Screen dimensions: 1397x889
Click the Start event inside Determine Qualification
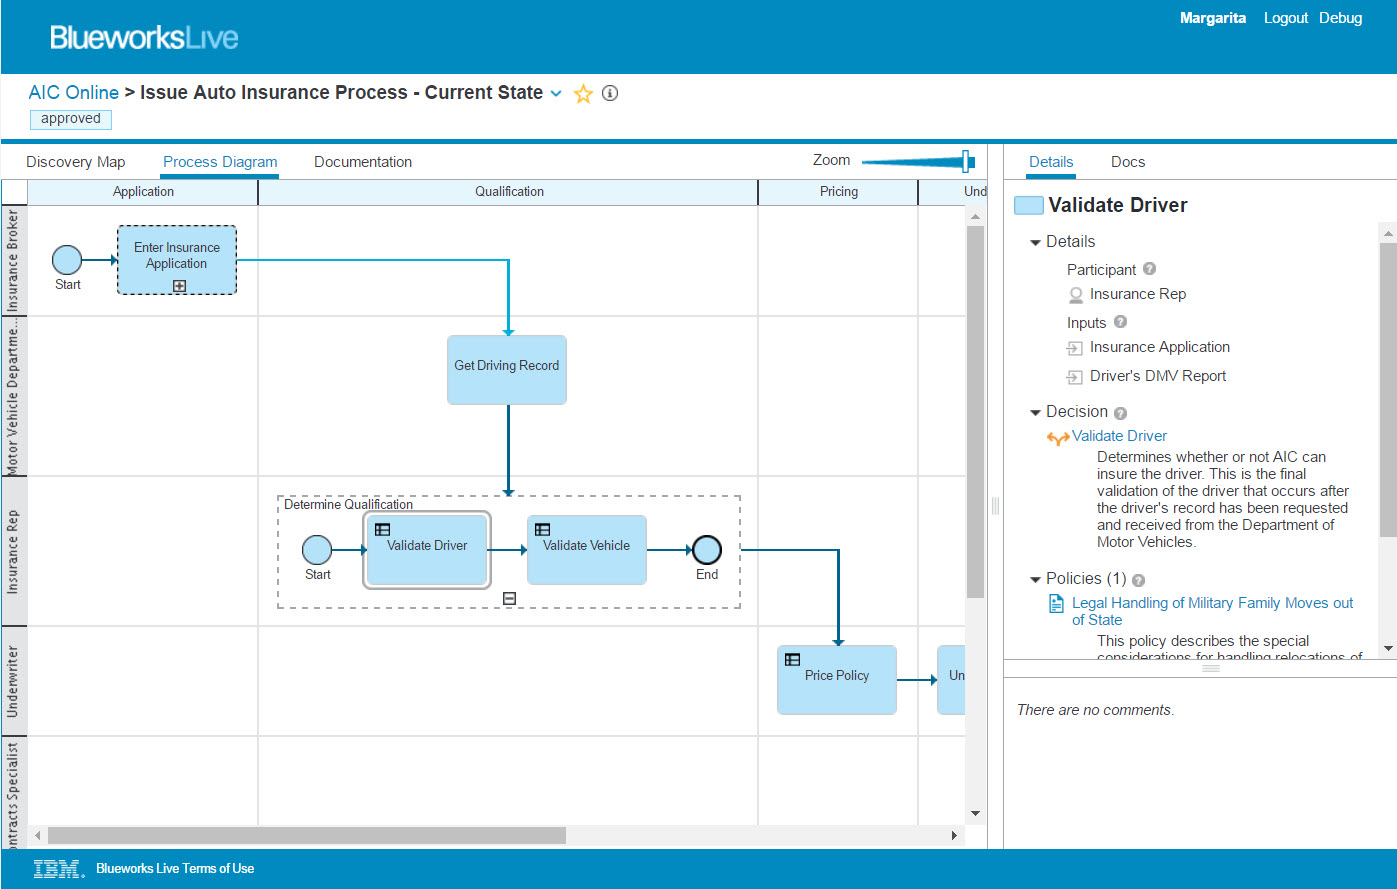click(317, 550)
